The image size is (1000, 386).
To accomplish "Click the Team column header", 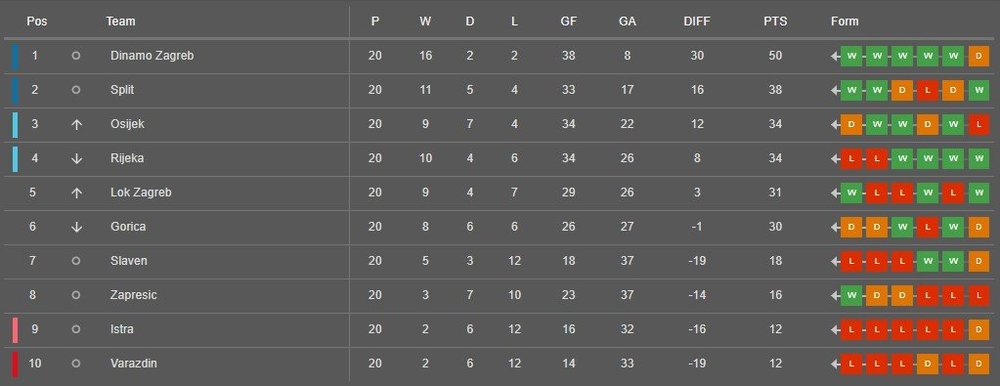I will pos(121,22).
